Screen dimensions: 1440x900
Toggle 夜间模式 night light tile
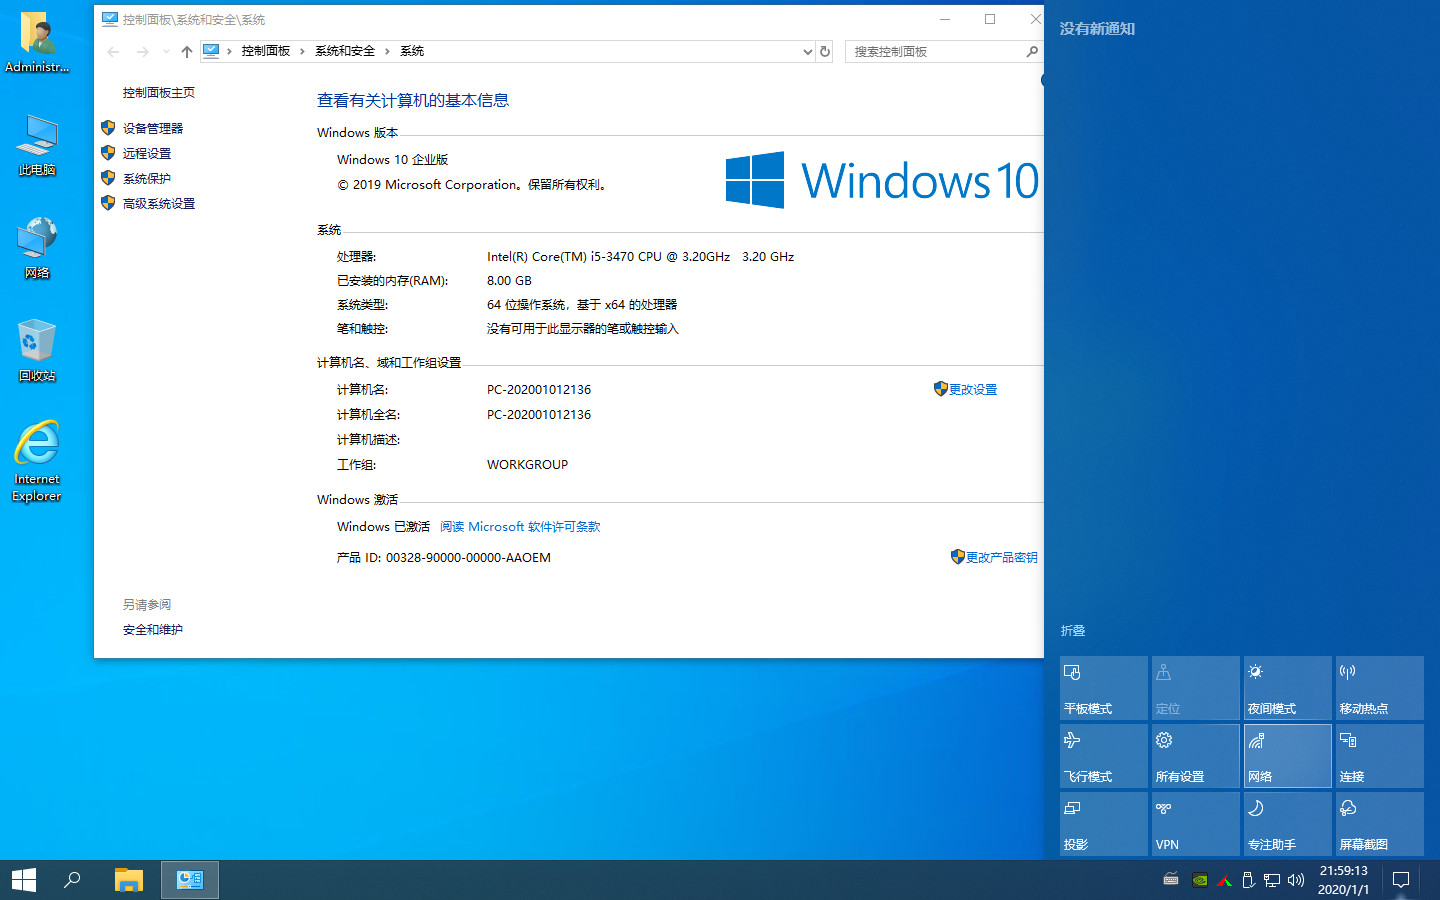[x=1288, y=688]
